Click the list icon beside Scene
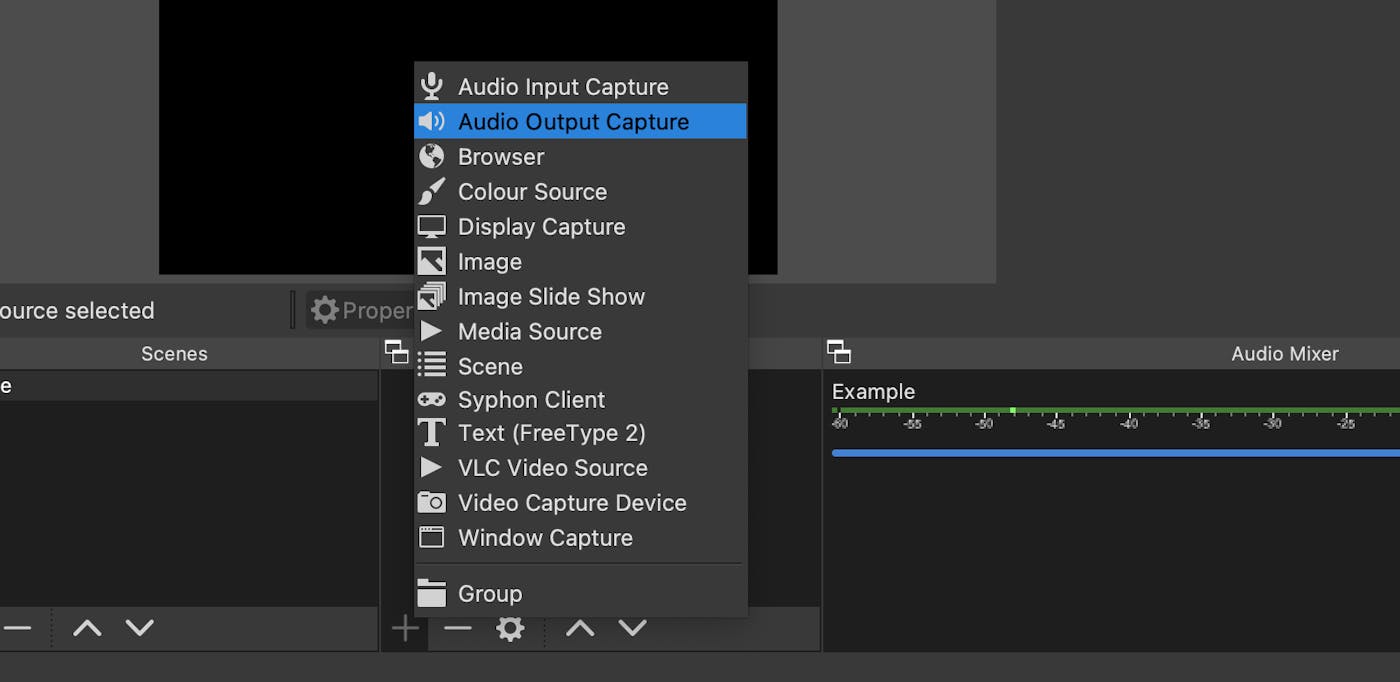The width and height of the screenshot is (1400, 682). (431, 366)
